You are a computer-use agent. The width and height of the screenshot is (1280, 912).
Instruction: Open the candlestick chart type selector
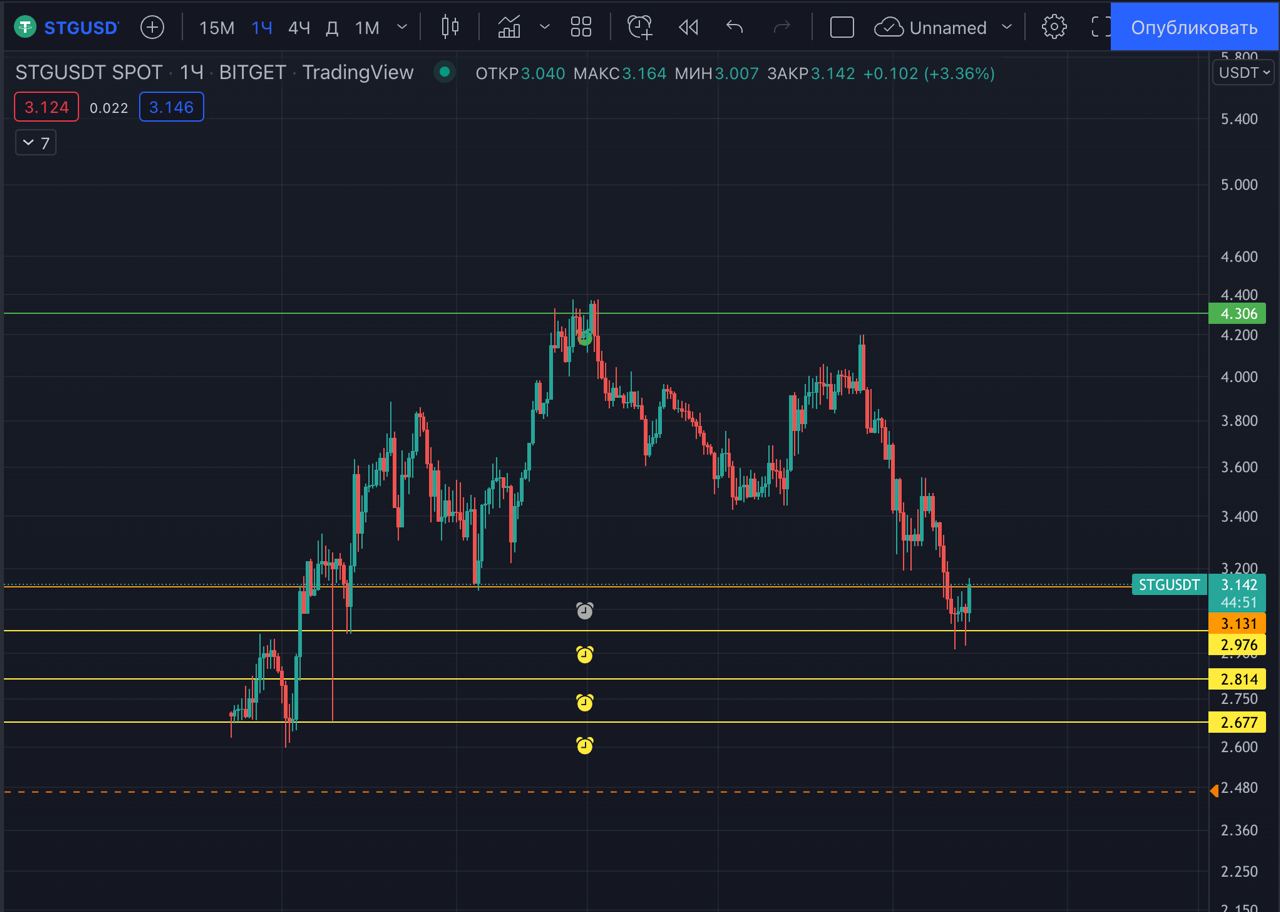(x=450, y=27)
